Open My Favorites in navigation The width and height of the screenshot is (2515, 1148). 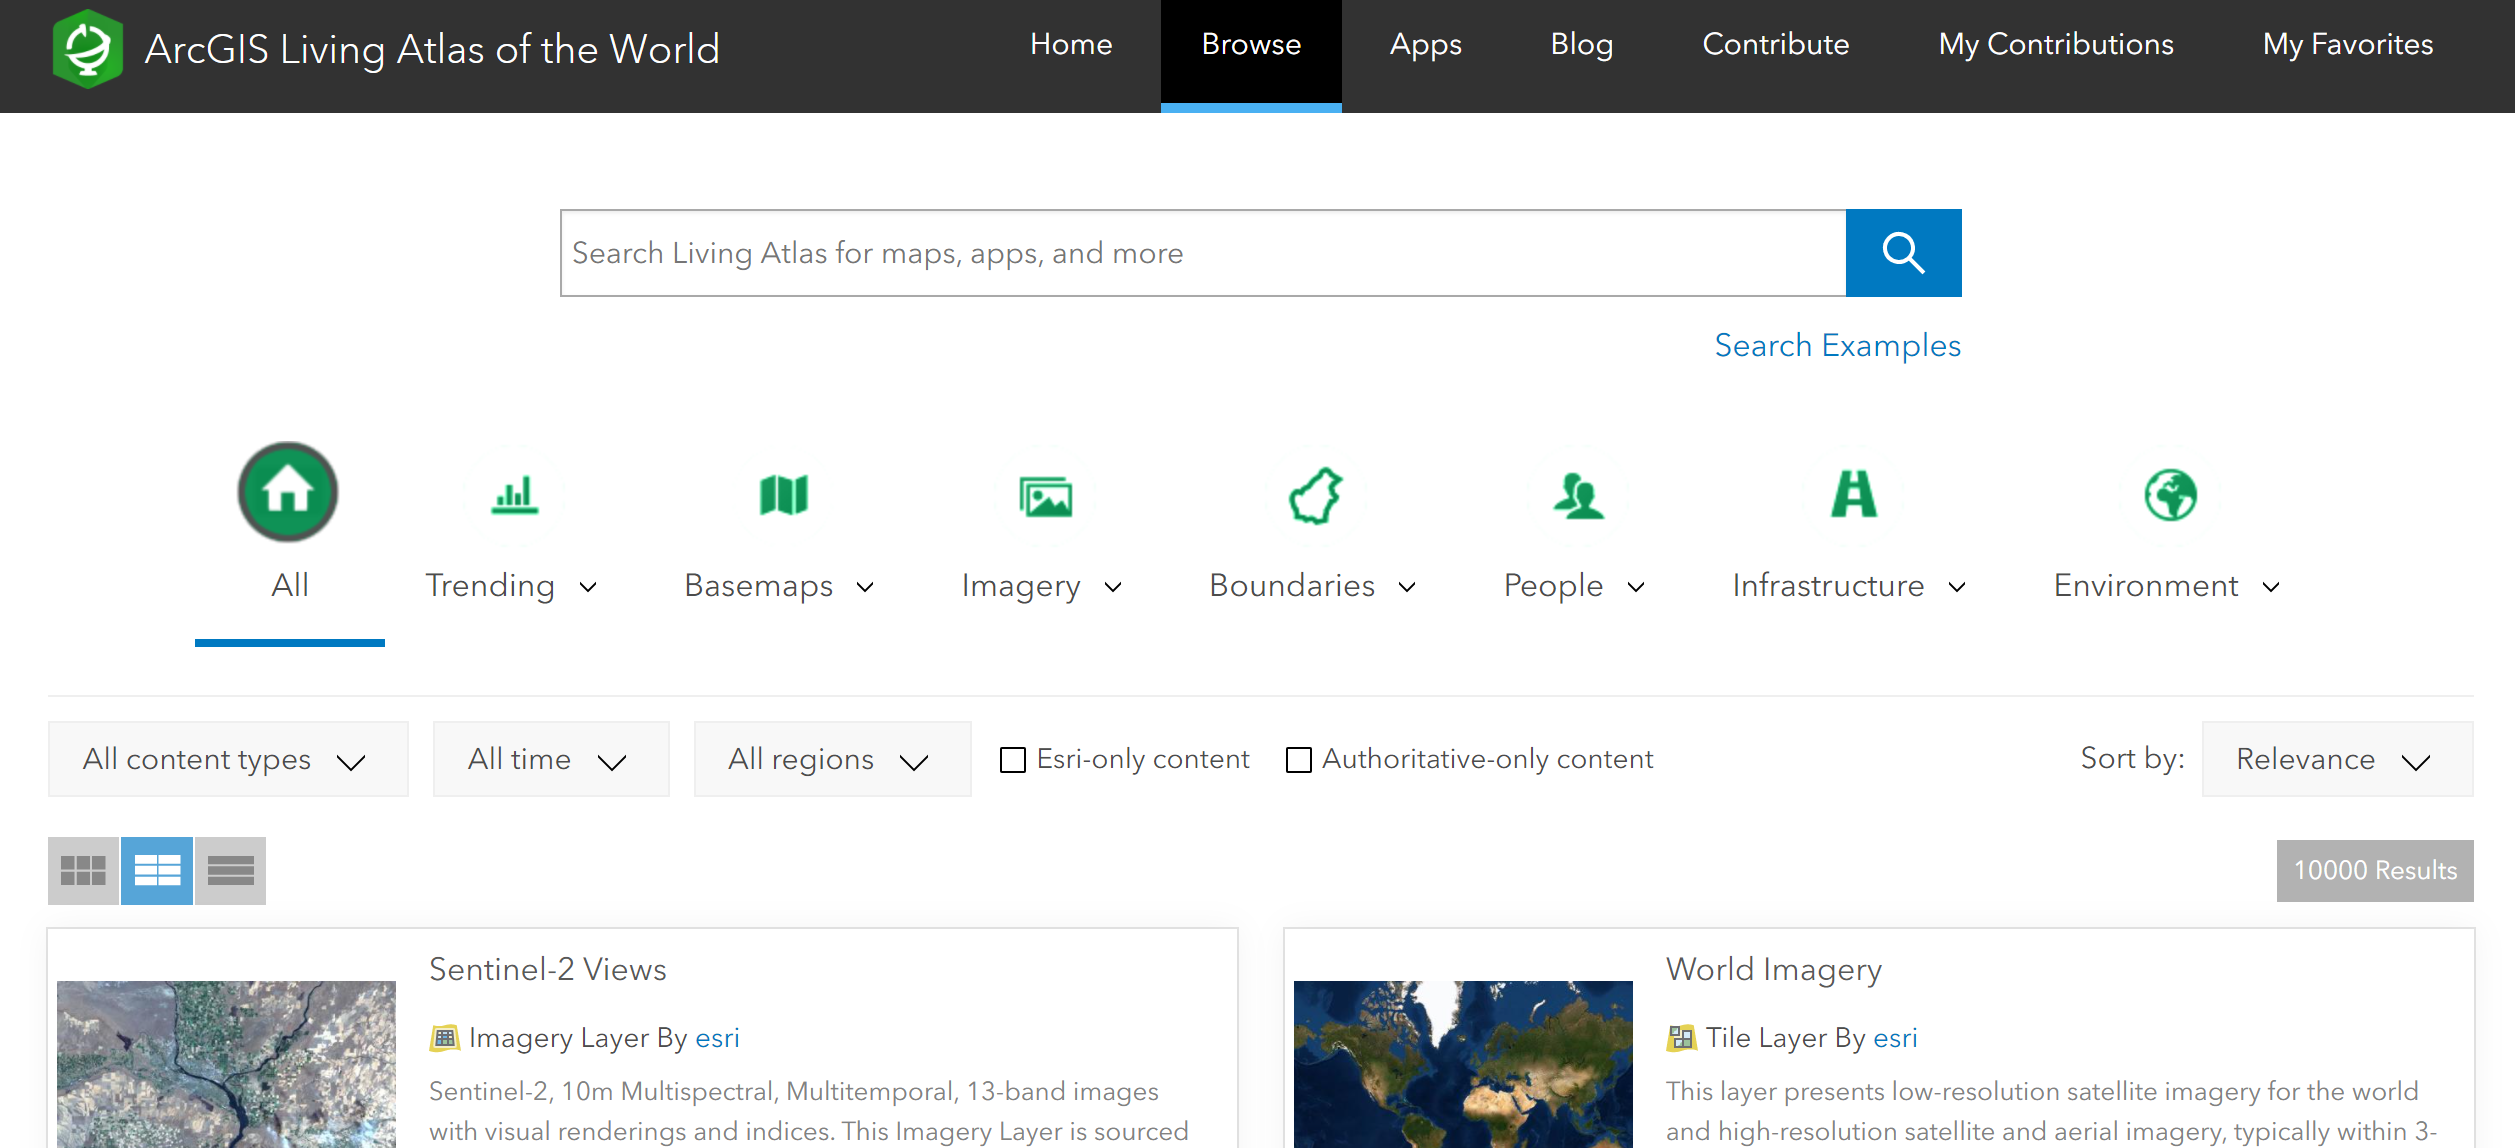pyautogui.click(x=2347, y=45)
